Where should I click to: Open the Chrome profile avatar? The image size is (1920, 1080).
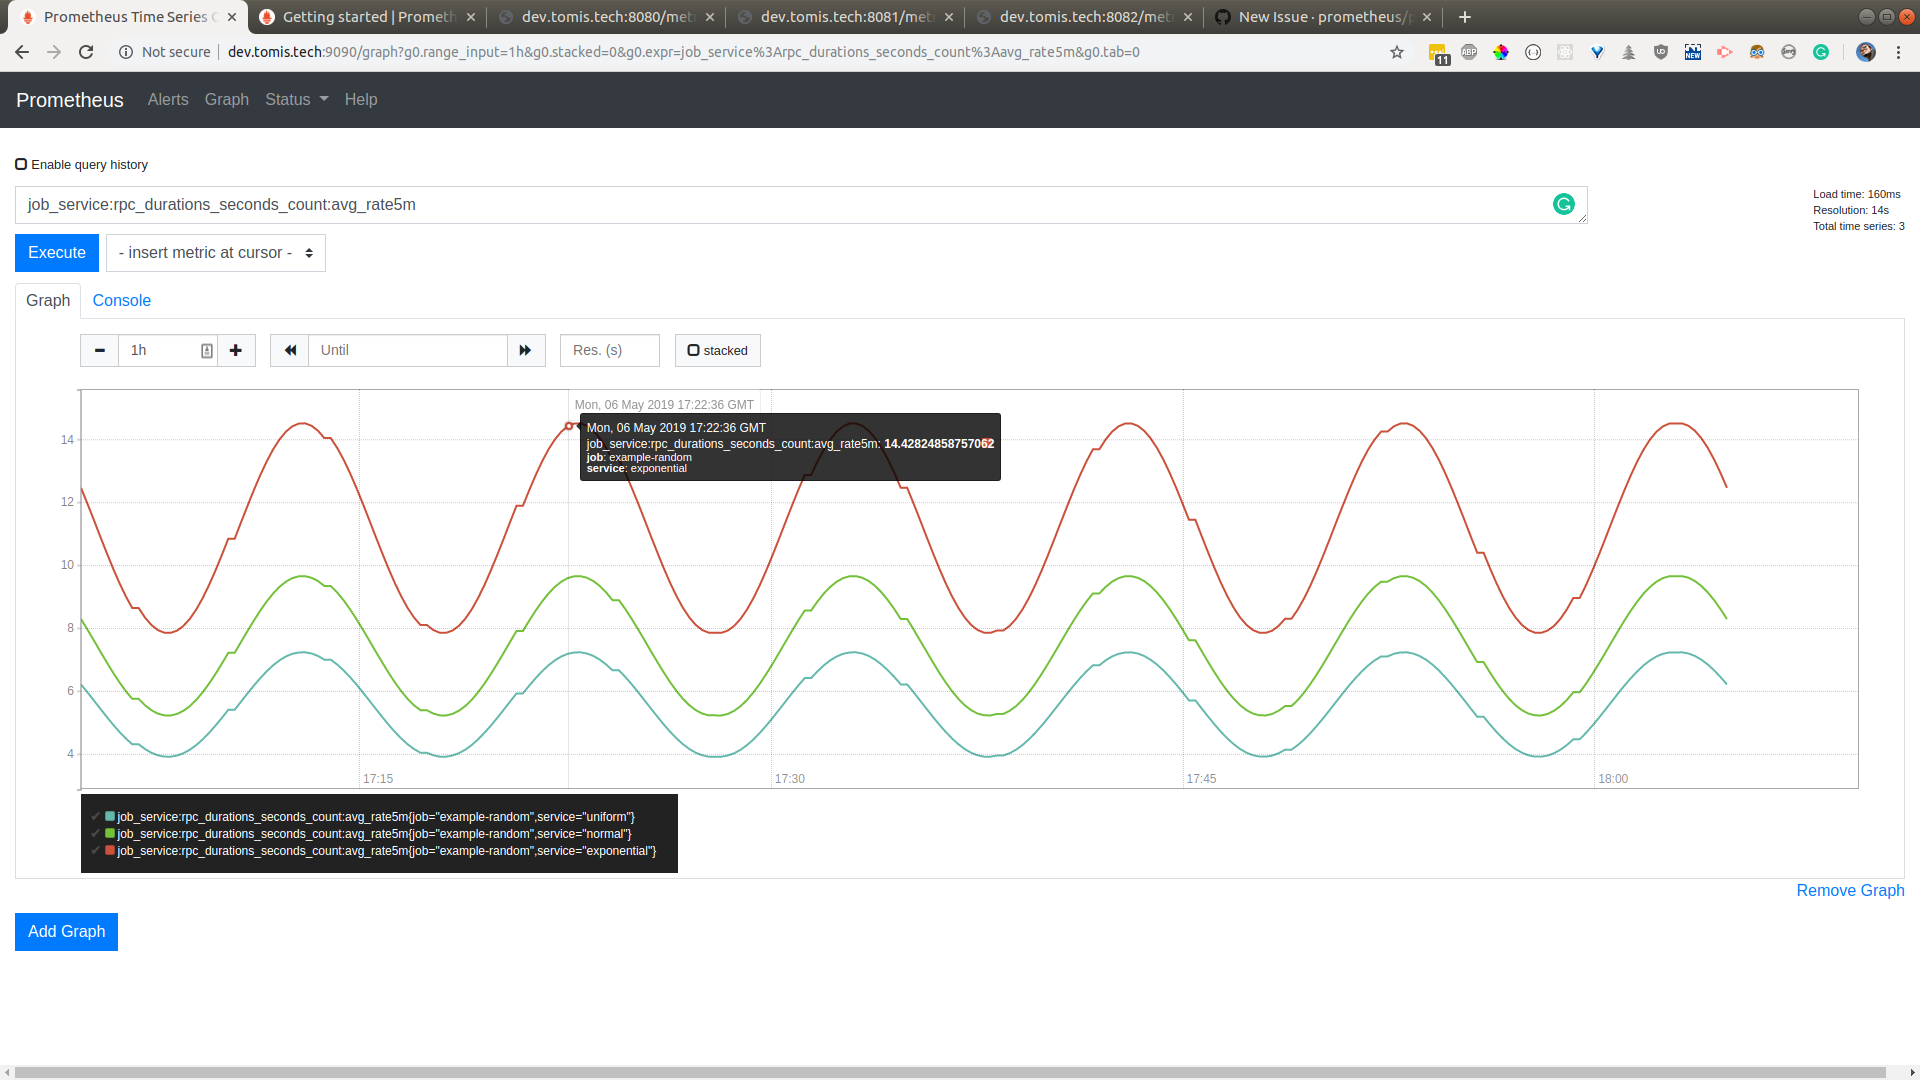pyautogui.click(x=1866, y=52)
